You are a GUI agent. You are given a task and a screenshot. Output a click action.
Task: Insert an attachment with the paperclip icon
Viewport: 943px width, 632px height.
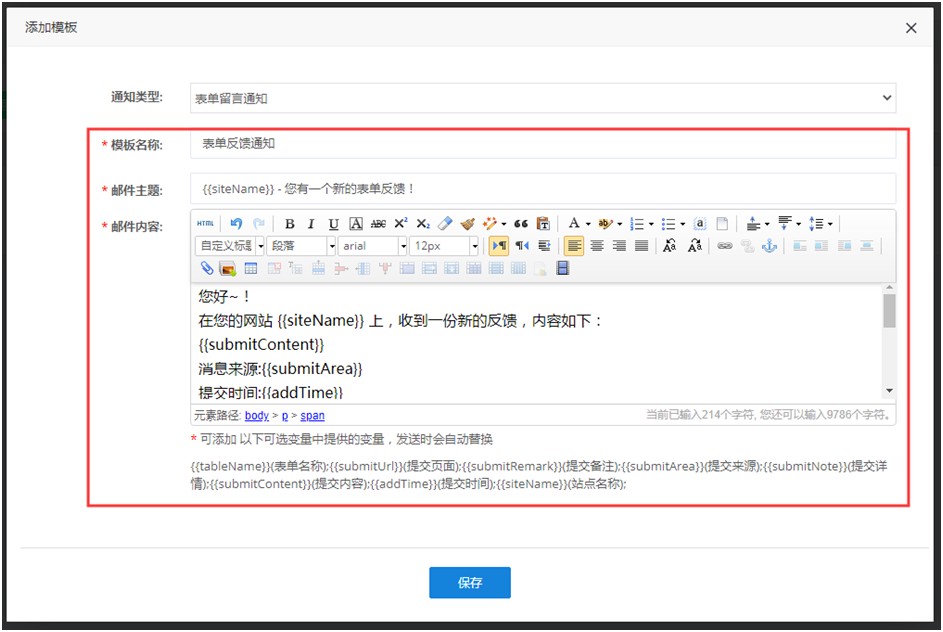pyautogui.click(x=206, y=268)
